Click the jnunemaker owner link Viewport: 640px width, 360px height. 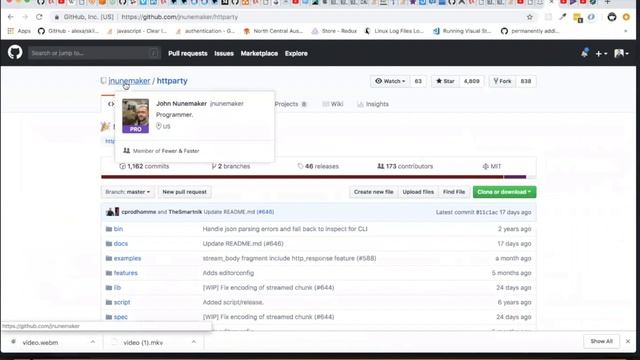click(129, 81)
